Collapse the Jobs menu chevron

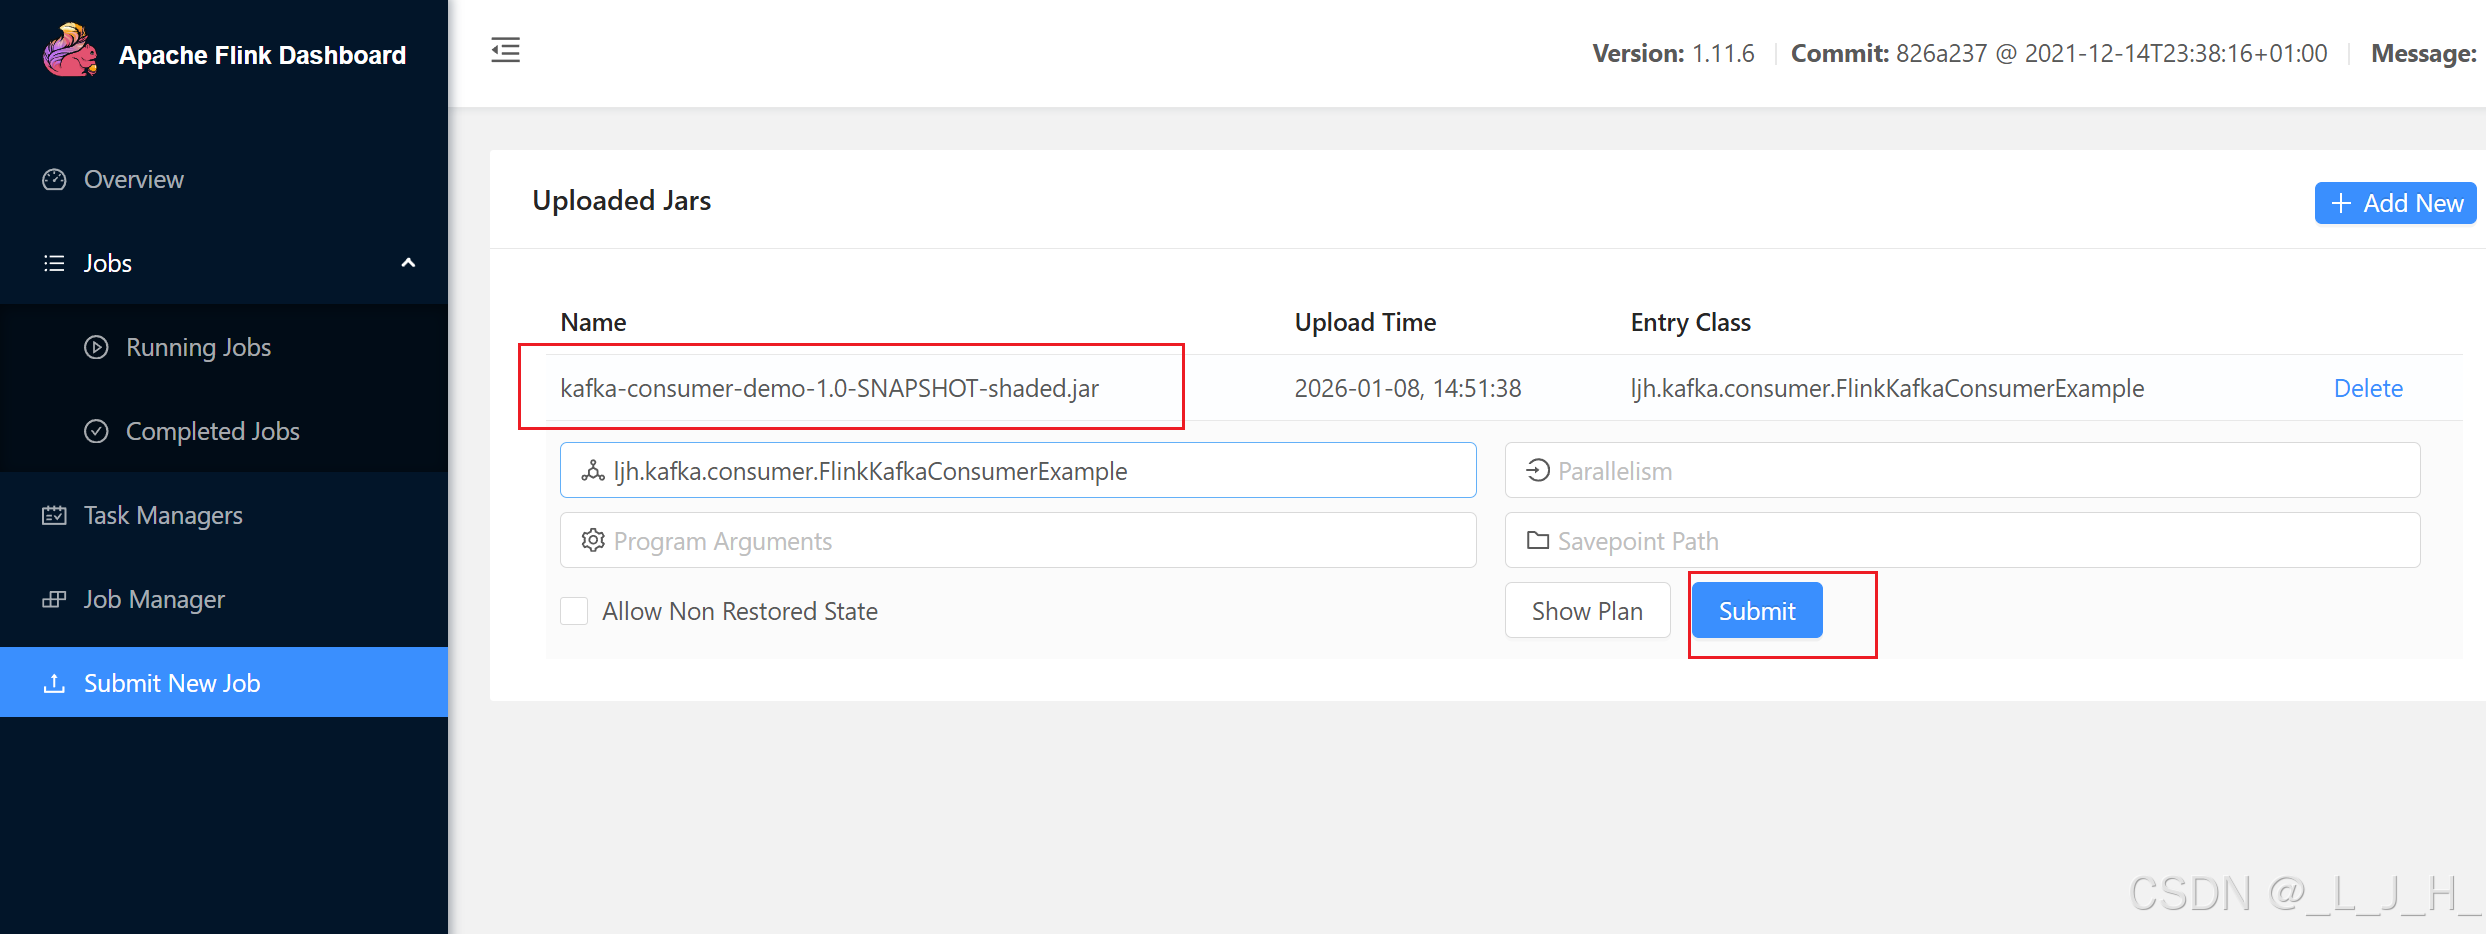pyautogui.click(x=408, y=263)
